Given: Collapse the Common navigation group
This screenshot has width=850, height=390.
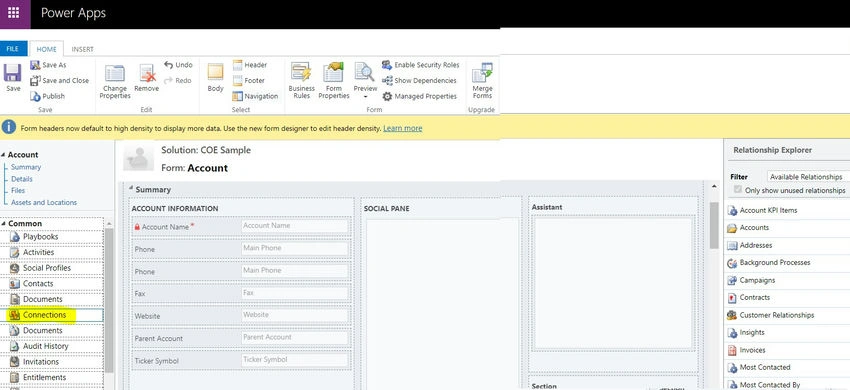Looking at the screenshot, I should 3,223.
